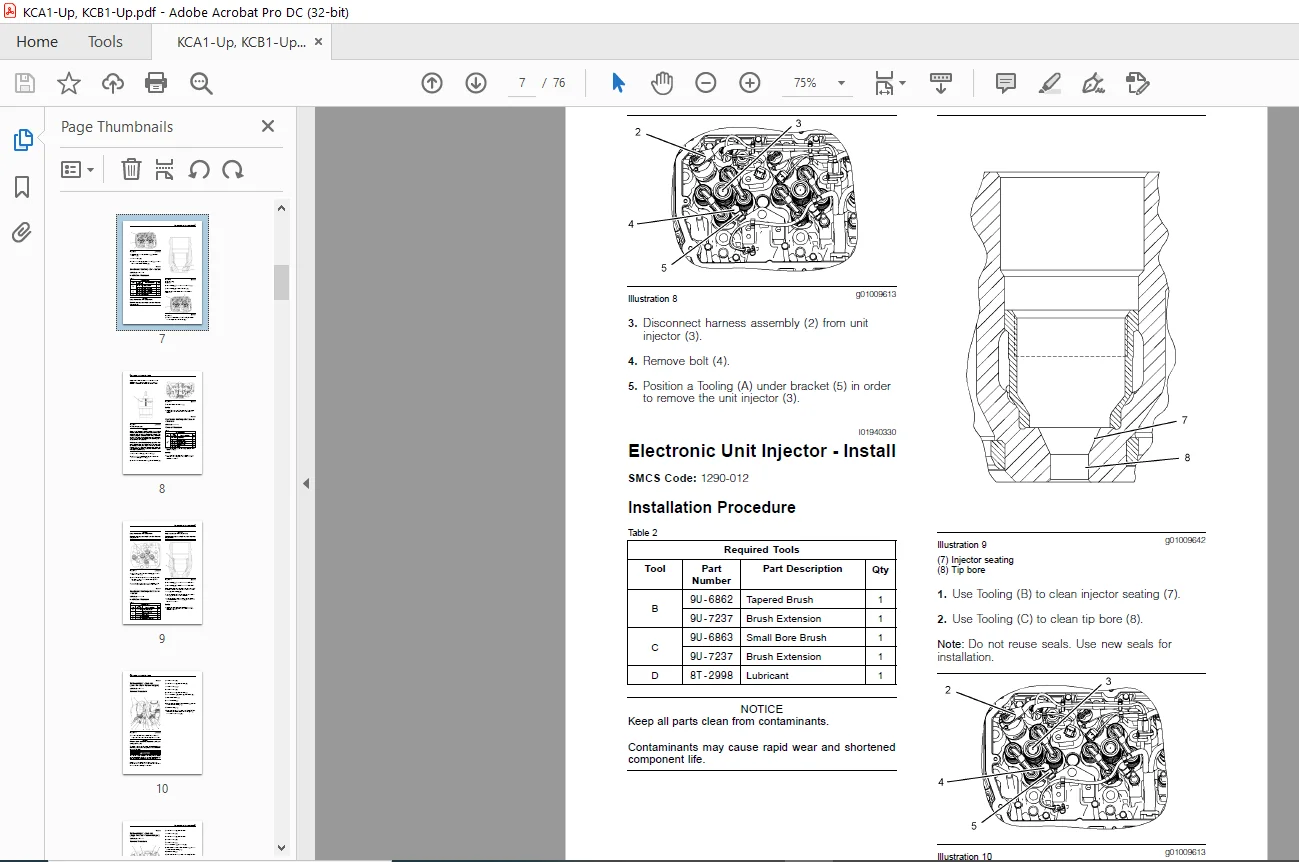
Task: Select the KCA1-Up, KCB1-Up document tab
Action: click(x=241, y=42)
